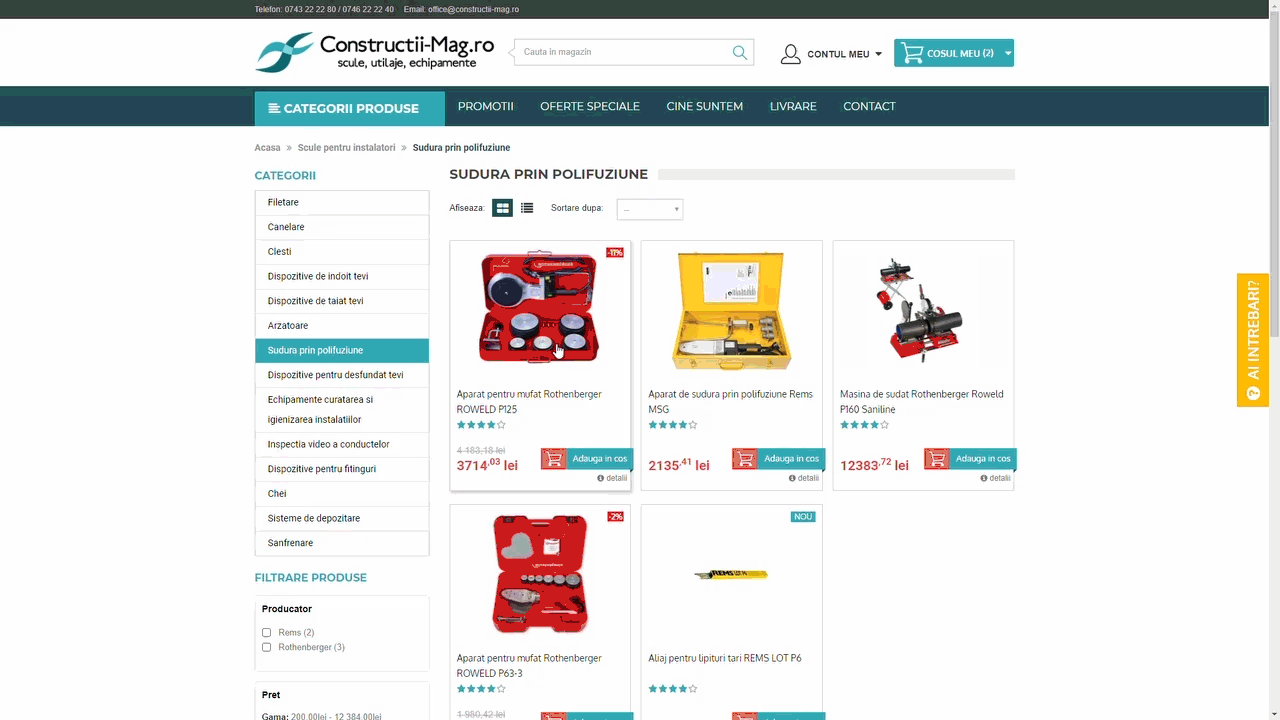Open Dispozitive pentru fitinguri category
This screenshot has width=1280, height=720.
pyautogui.click(x=342, y=469)
